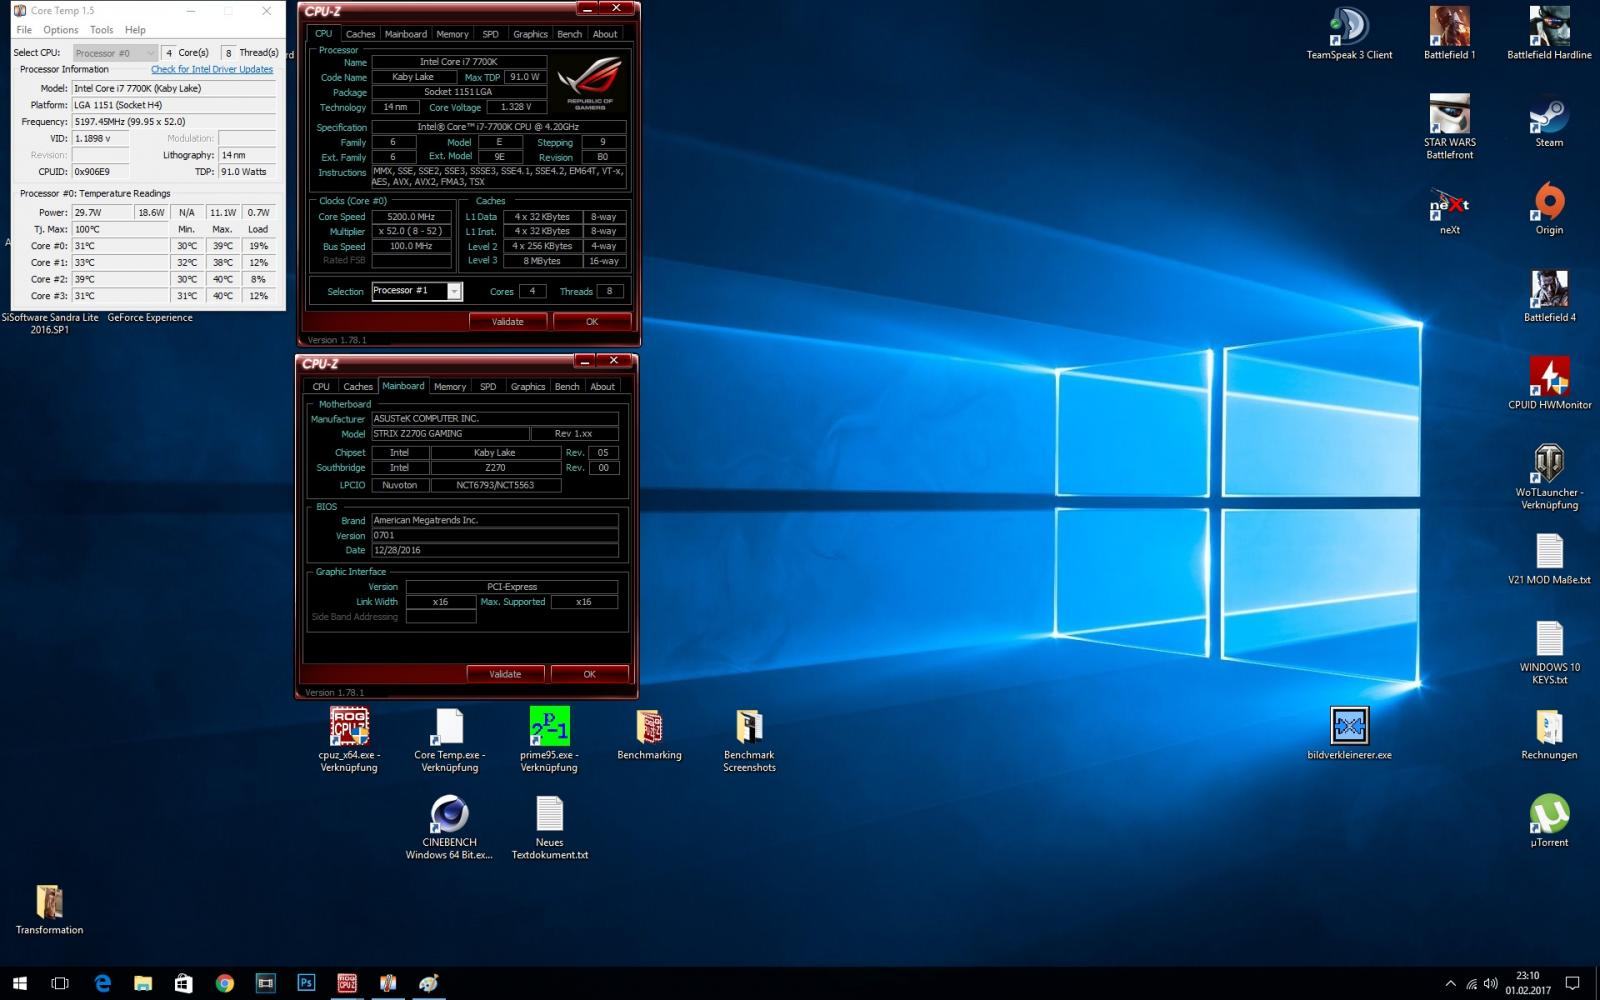Open Graphics tab in top CPU-Z window
The width and height of the screenshot is (1600, 1000).
coord(530,34)
